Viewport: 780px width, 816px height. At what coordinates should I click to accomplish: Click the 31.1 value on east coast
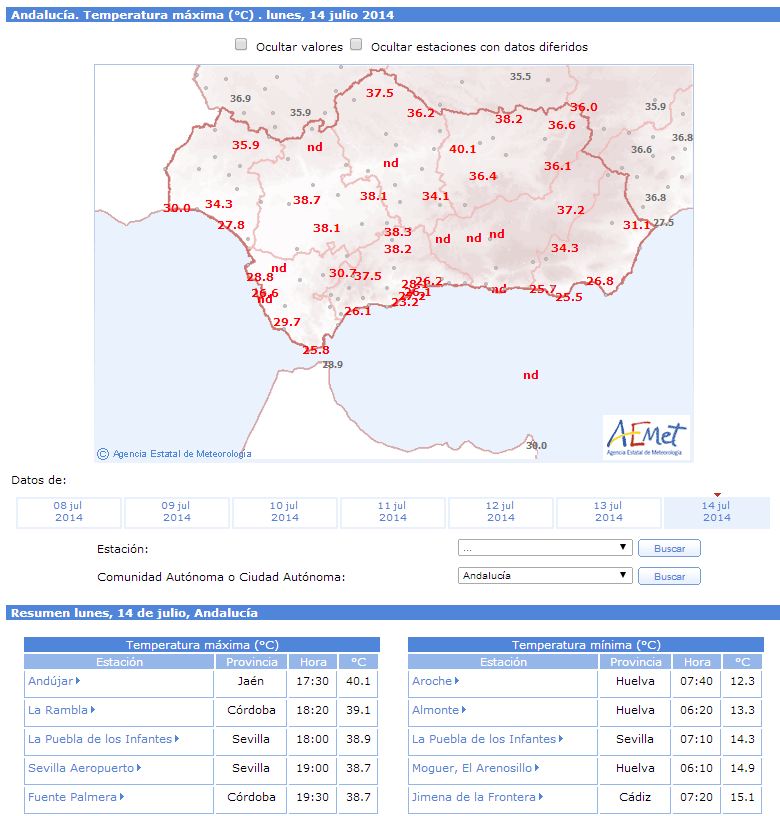click(x=637, y=225)
